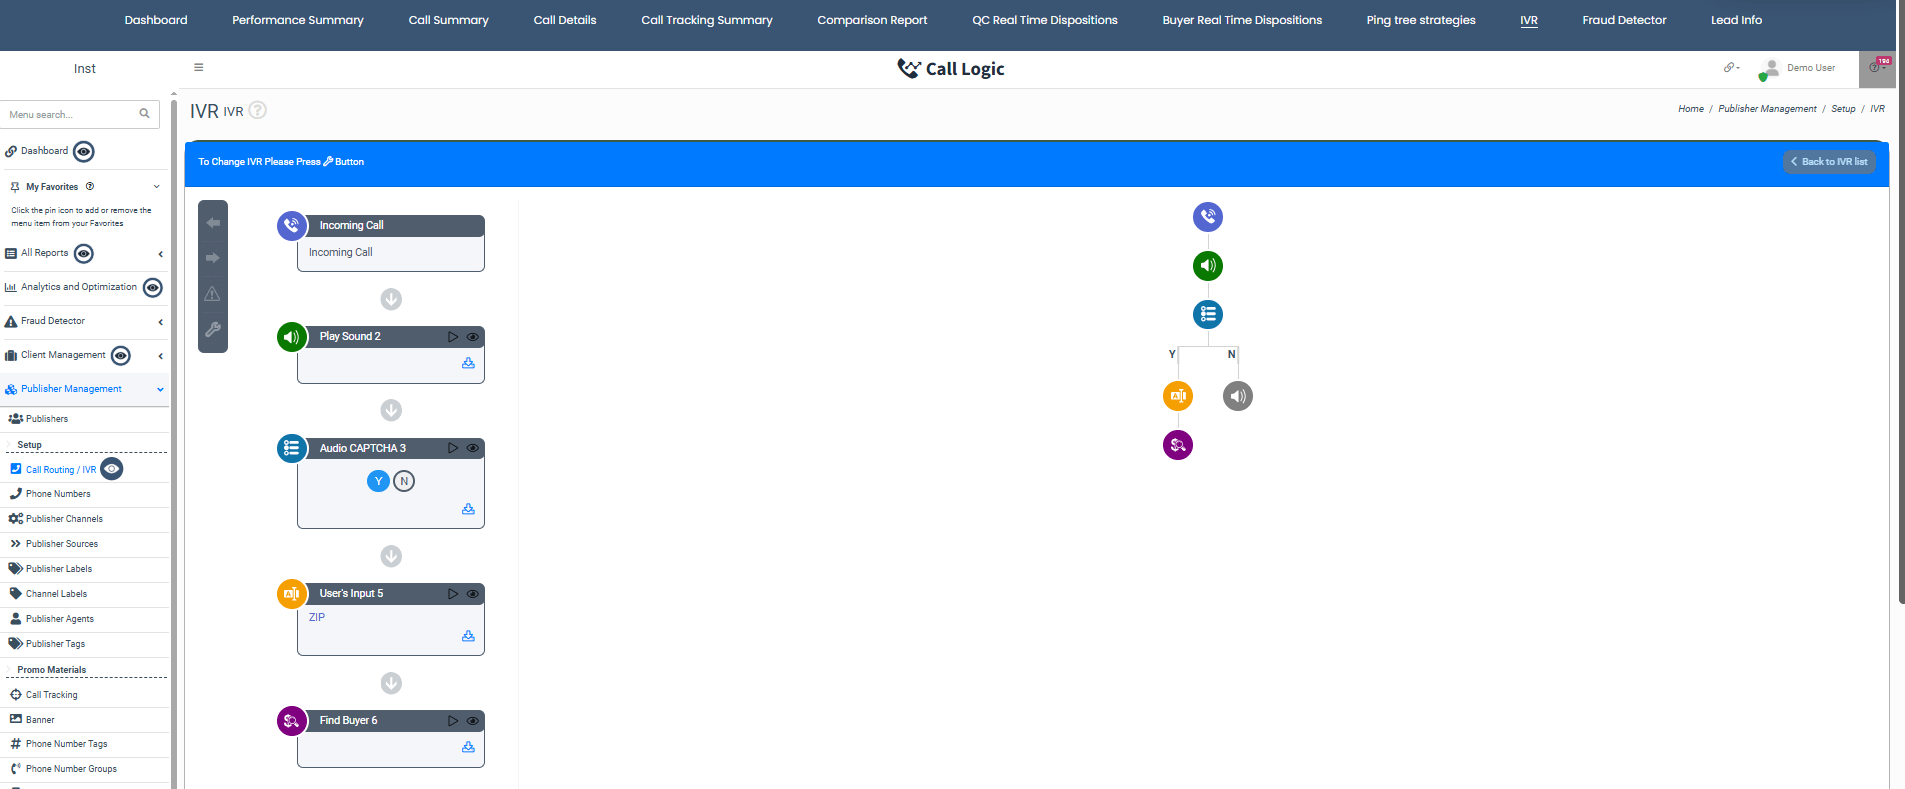The image size is (1905, 789).
Task: Toggle eye visibility on Play Sound 2
Action: (473, 337)
